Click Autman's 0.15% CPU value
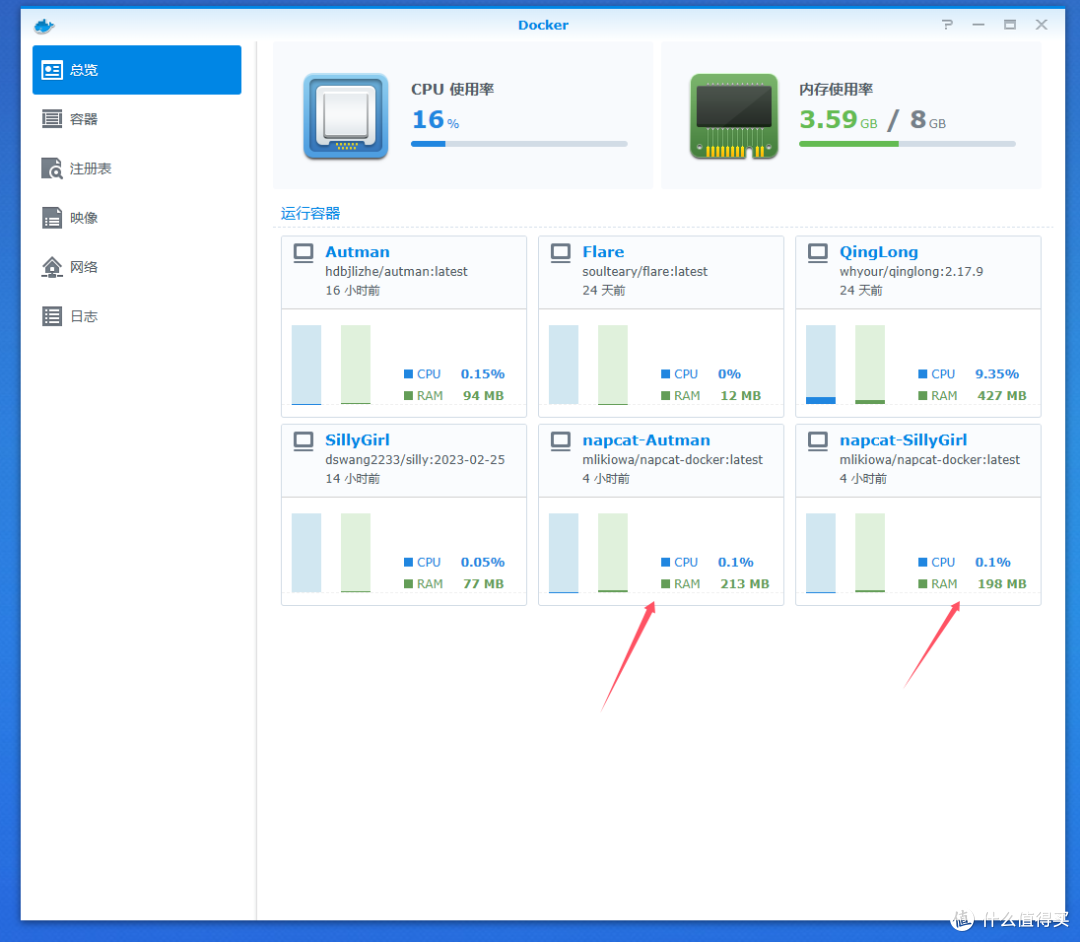 (482, 374)
